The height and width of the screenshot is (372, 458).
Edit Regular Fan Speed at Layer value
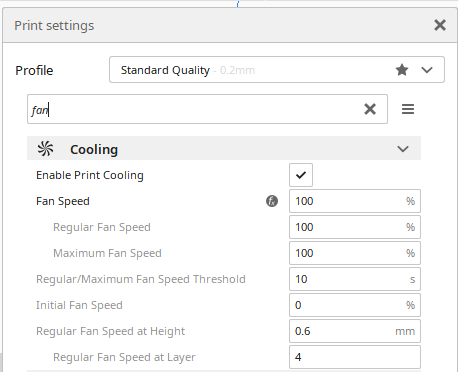point(355,357)
